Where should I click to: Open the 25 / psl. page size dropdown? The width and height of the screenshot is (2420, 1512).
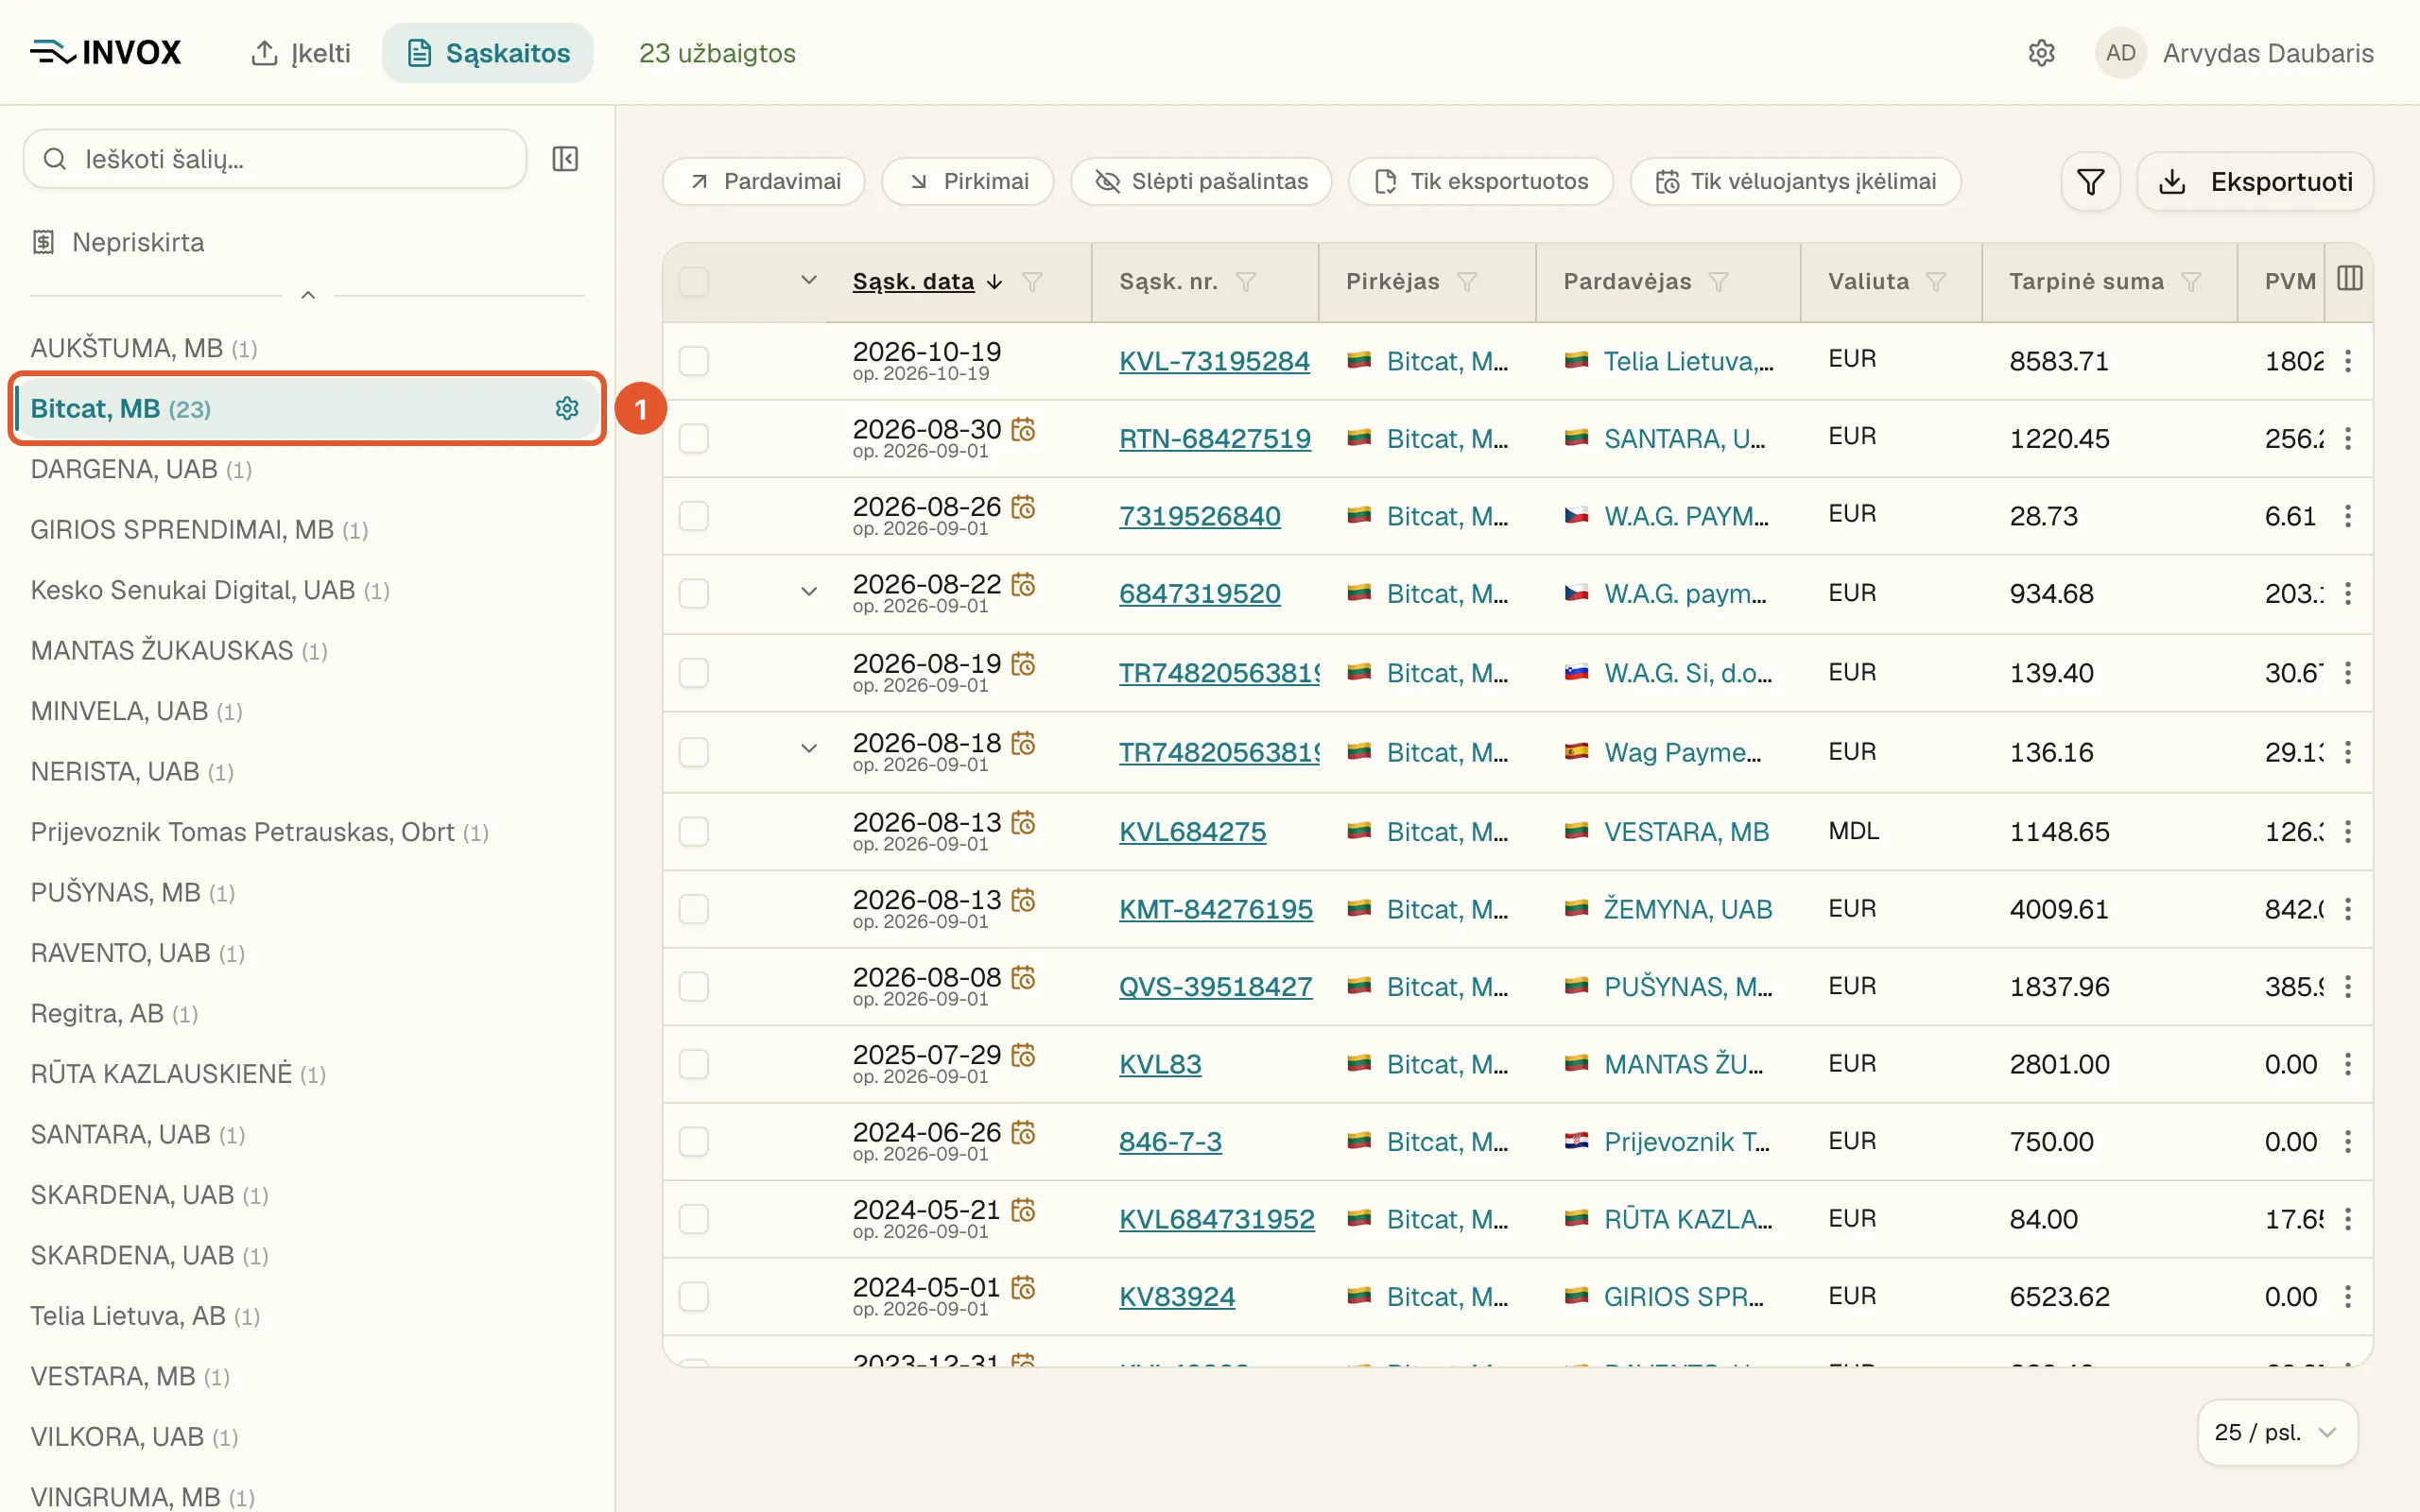(2277, 1432)
